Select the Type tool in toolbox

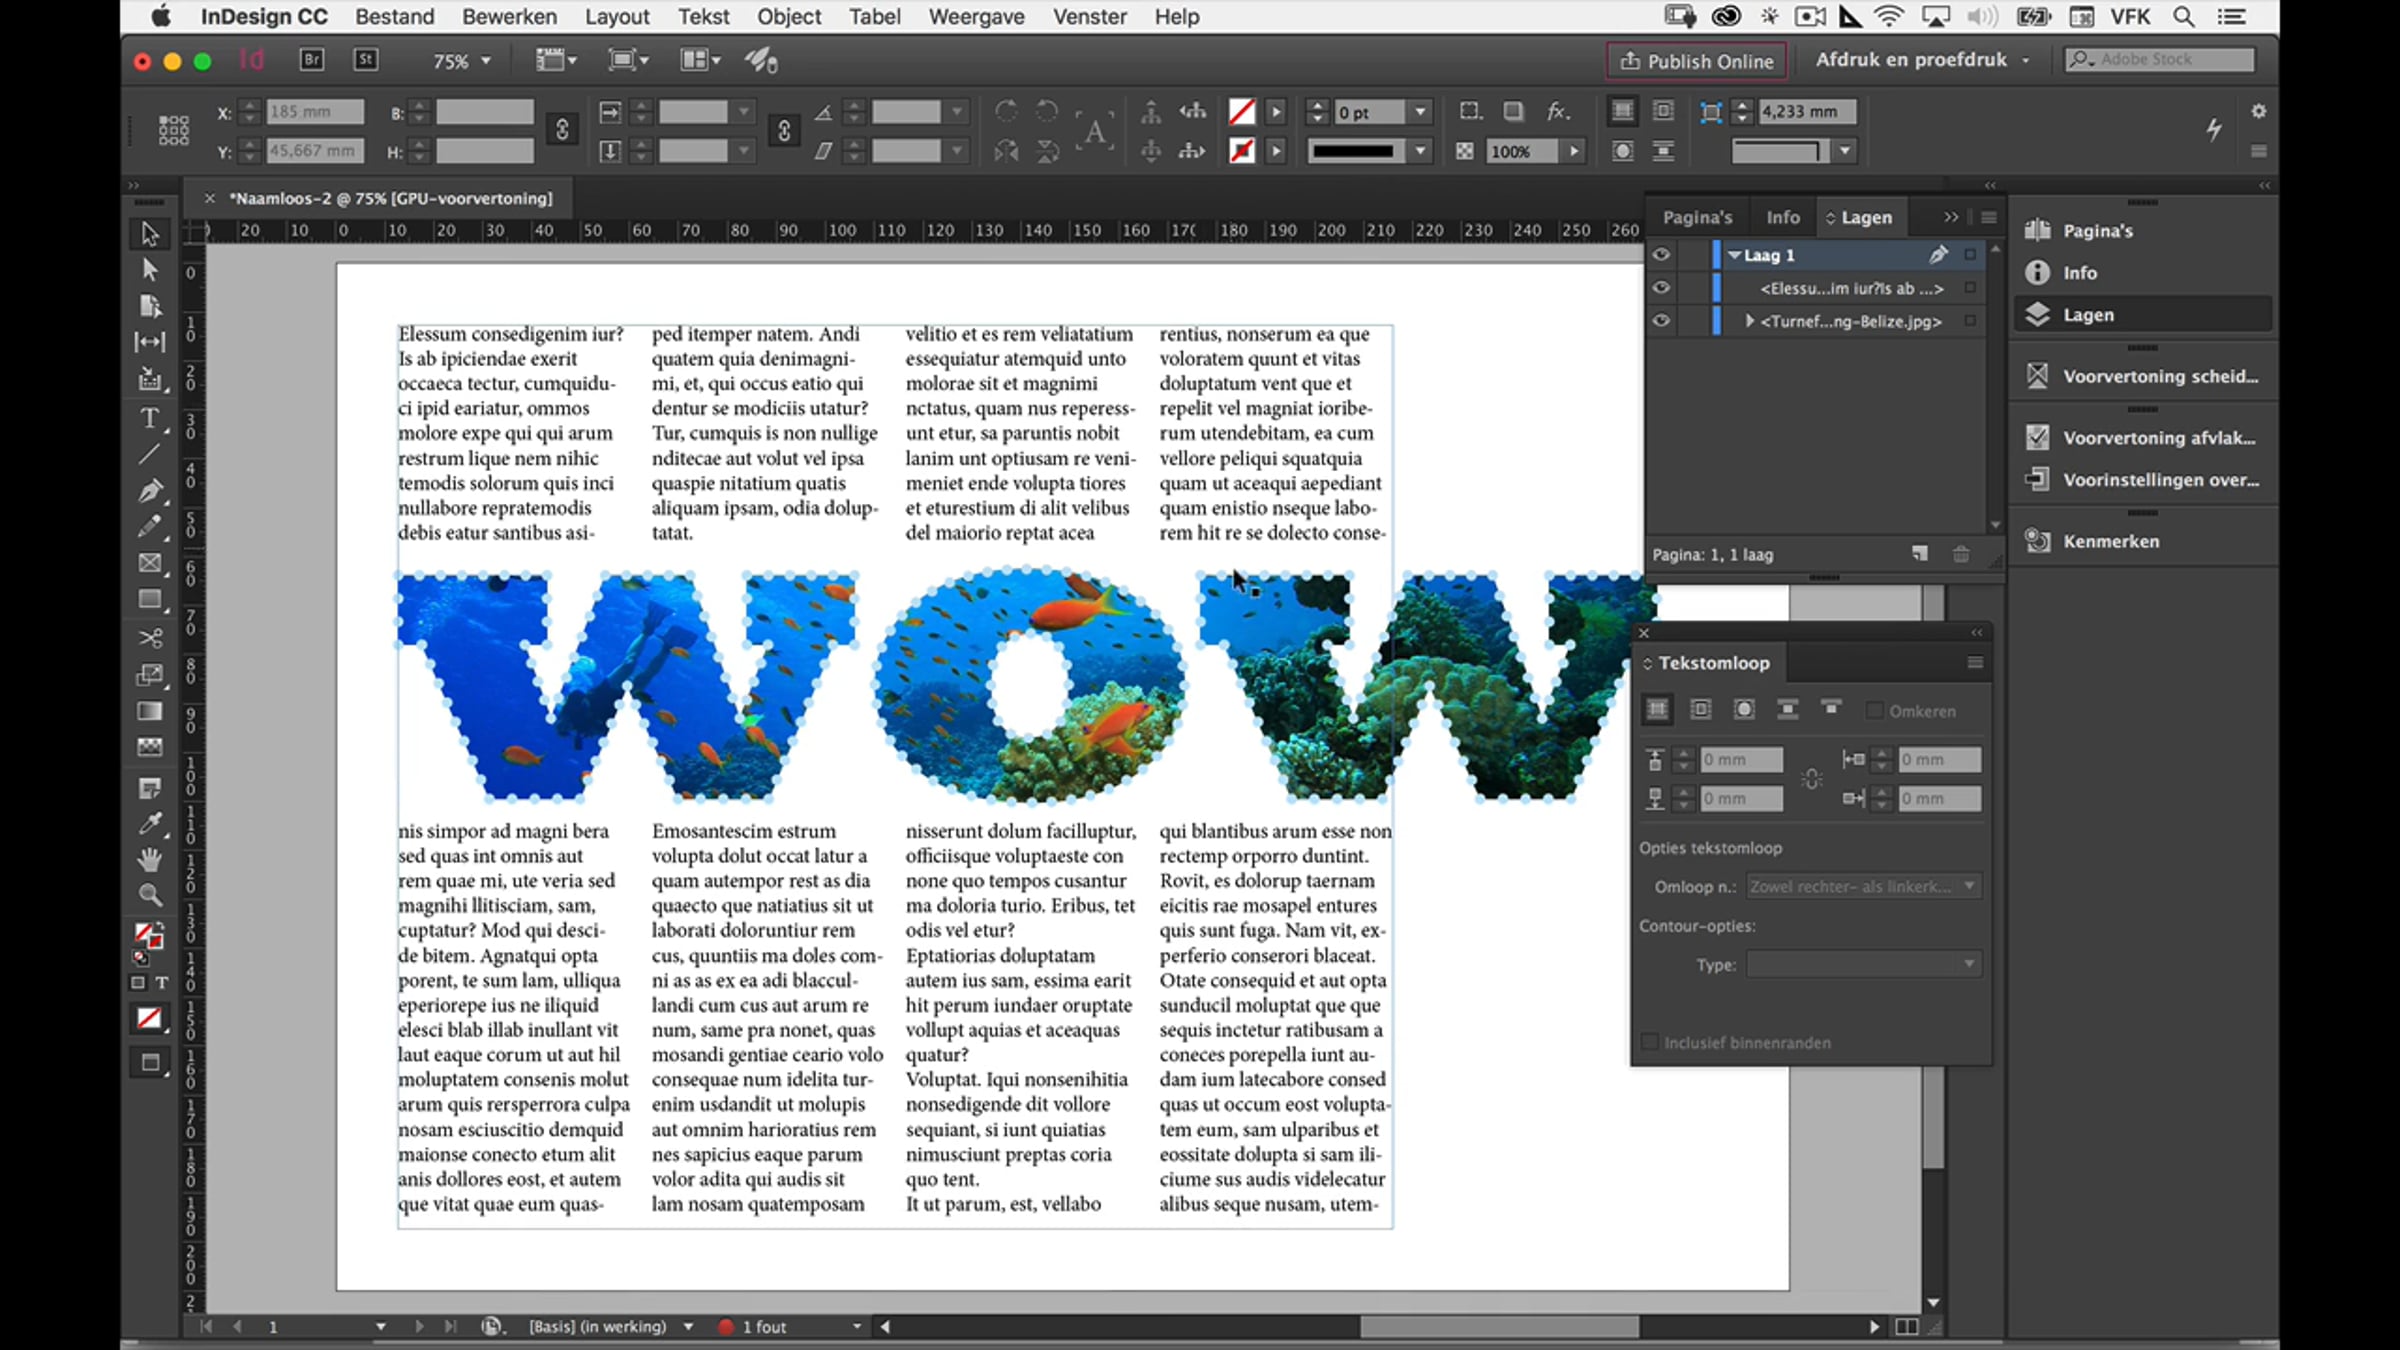[x=149, y=418]
